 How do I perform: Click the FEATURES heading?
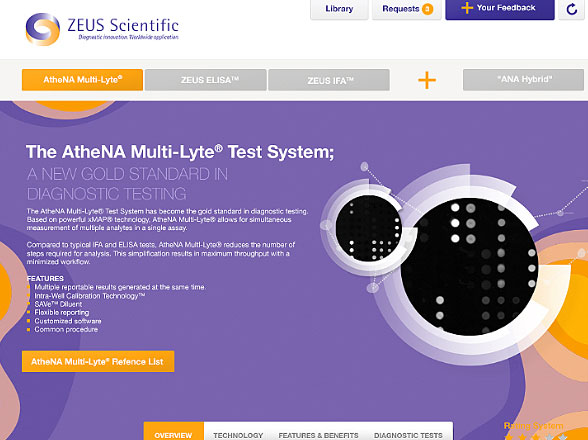[45, 278]
